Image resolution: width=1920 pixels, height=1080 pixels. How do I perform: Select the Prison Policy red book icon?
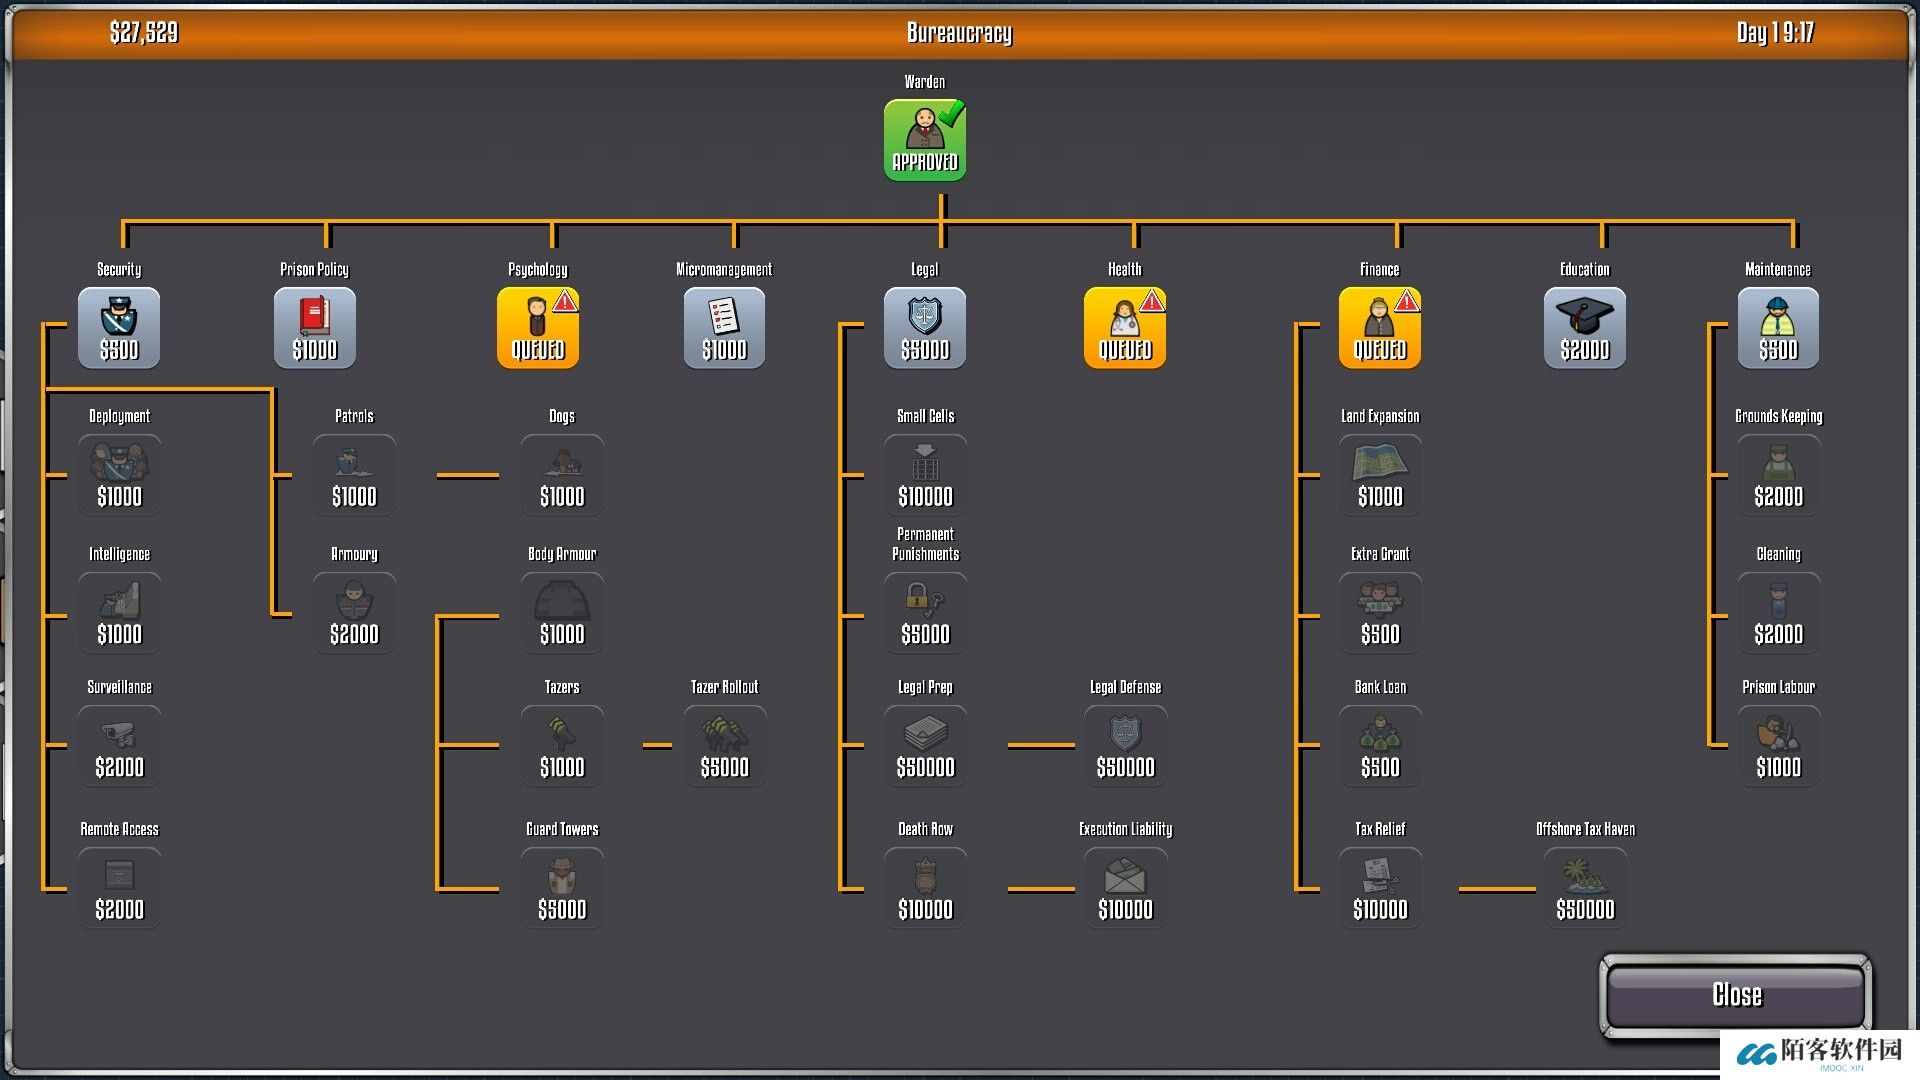(x=315, y=328)
